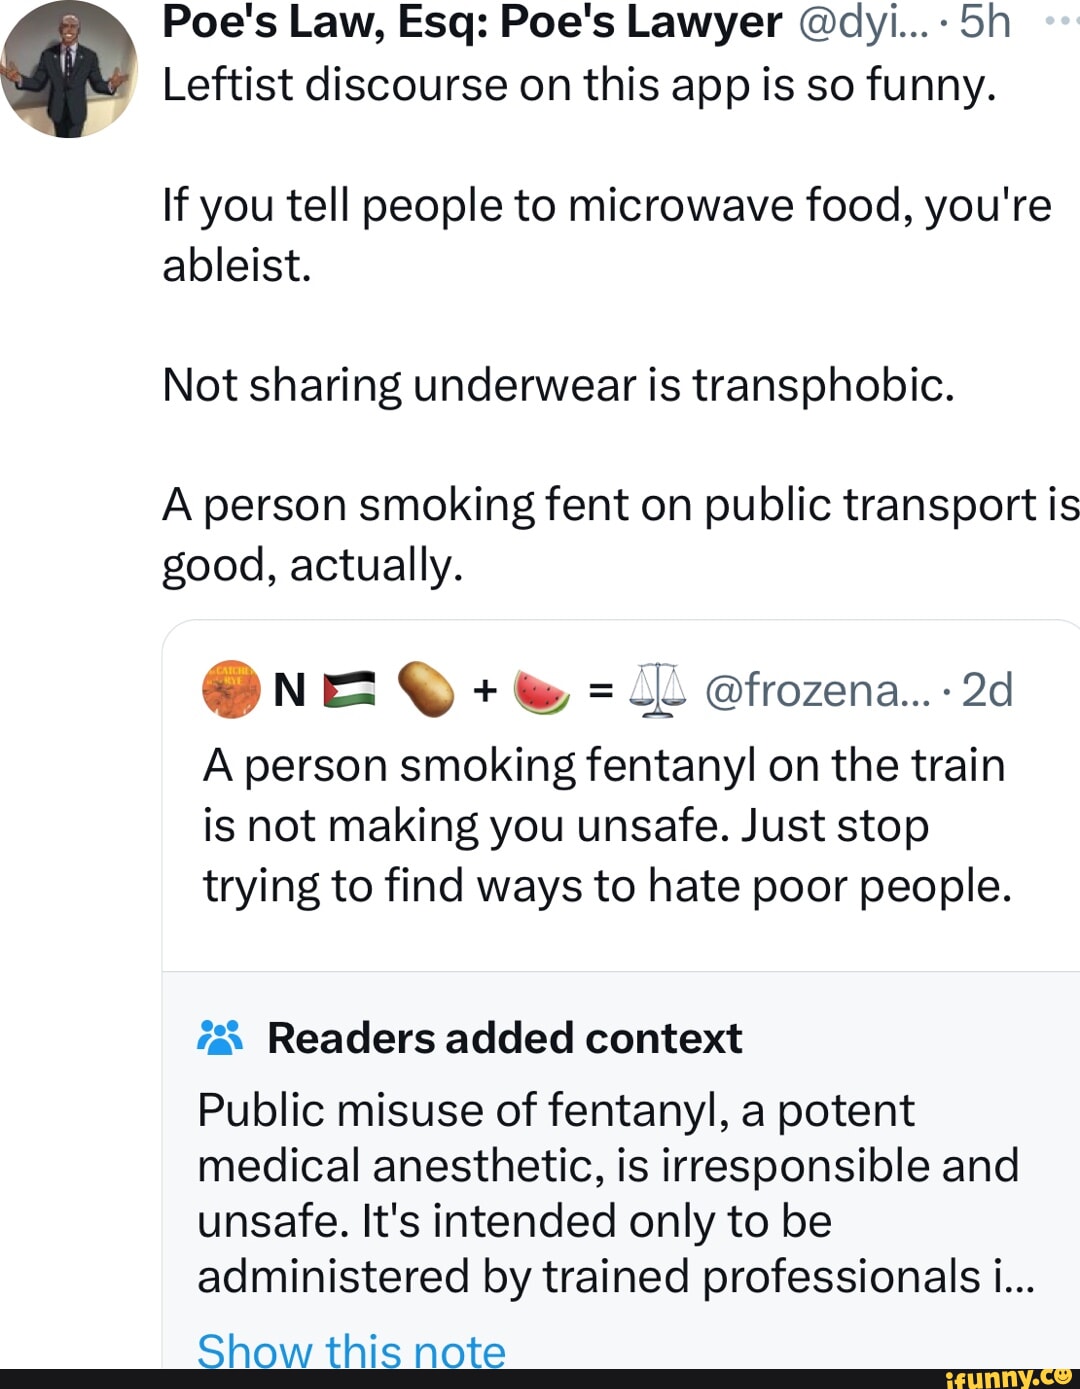The height and width of the screenshot is (1389, 1080).
Task: Click the Show this note link
Action: click(351, 1350)
